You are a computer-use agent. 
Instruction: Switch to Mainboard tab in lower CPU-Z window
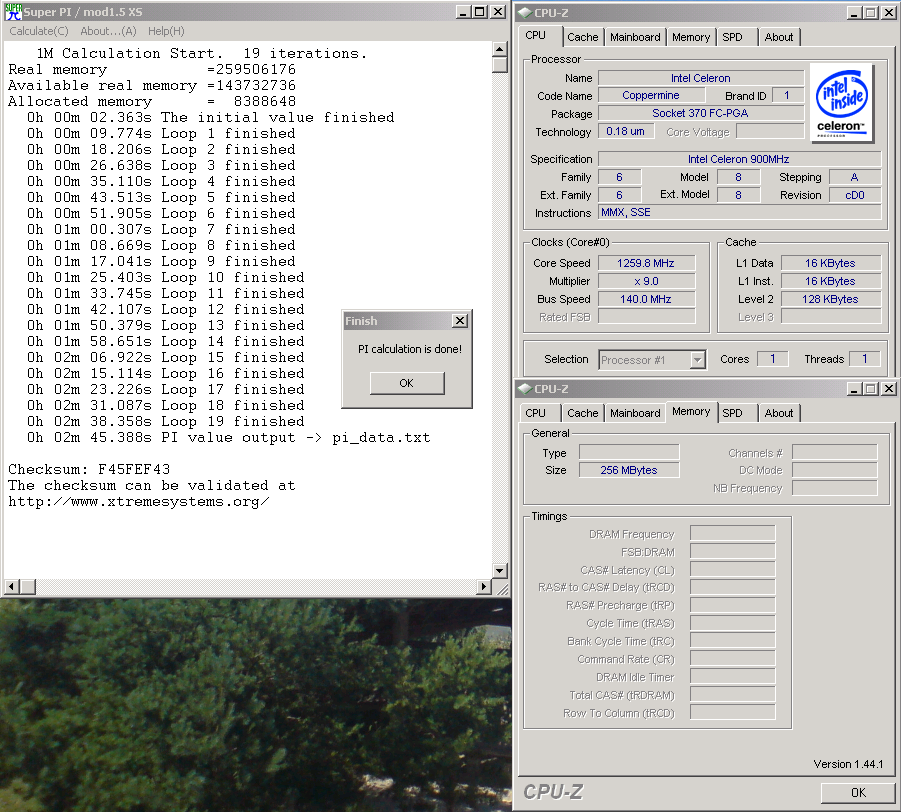pyautogui.click(x=635, y=413)
